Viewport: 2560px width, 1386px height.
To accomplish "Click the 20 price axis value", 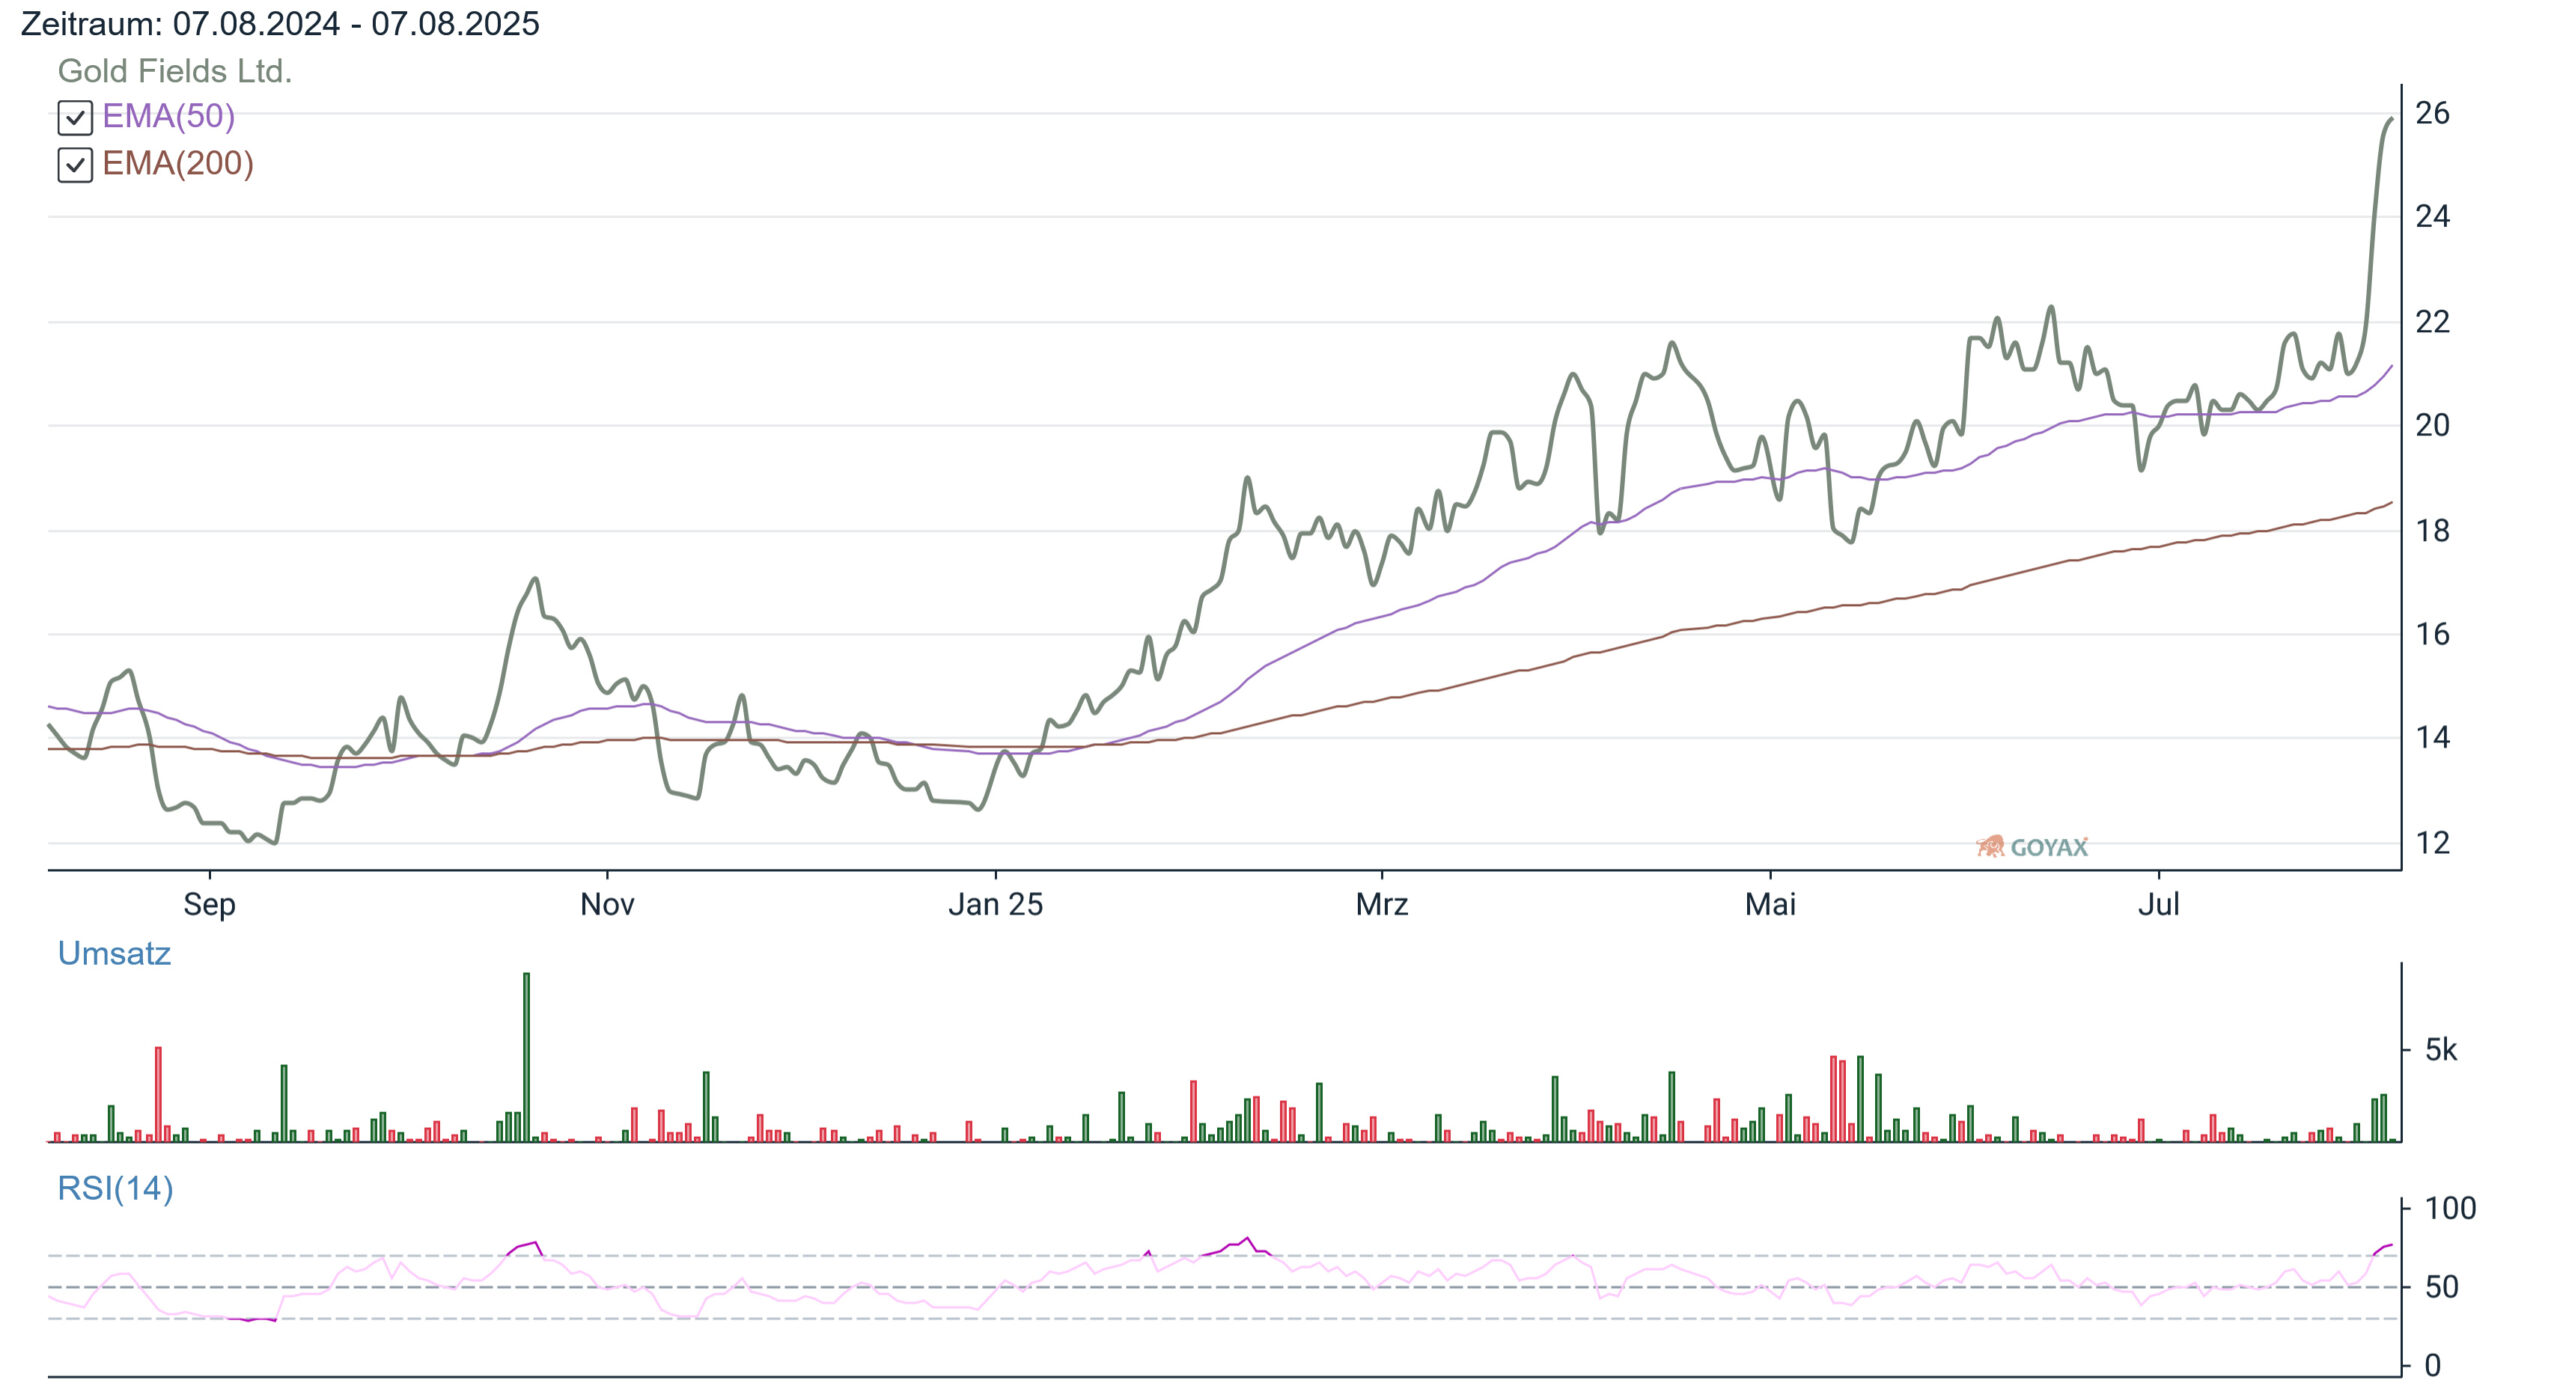I will coord(2432,425).
